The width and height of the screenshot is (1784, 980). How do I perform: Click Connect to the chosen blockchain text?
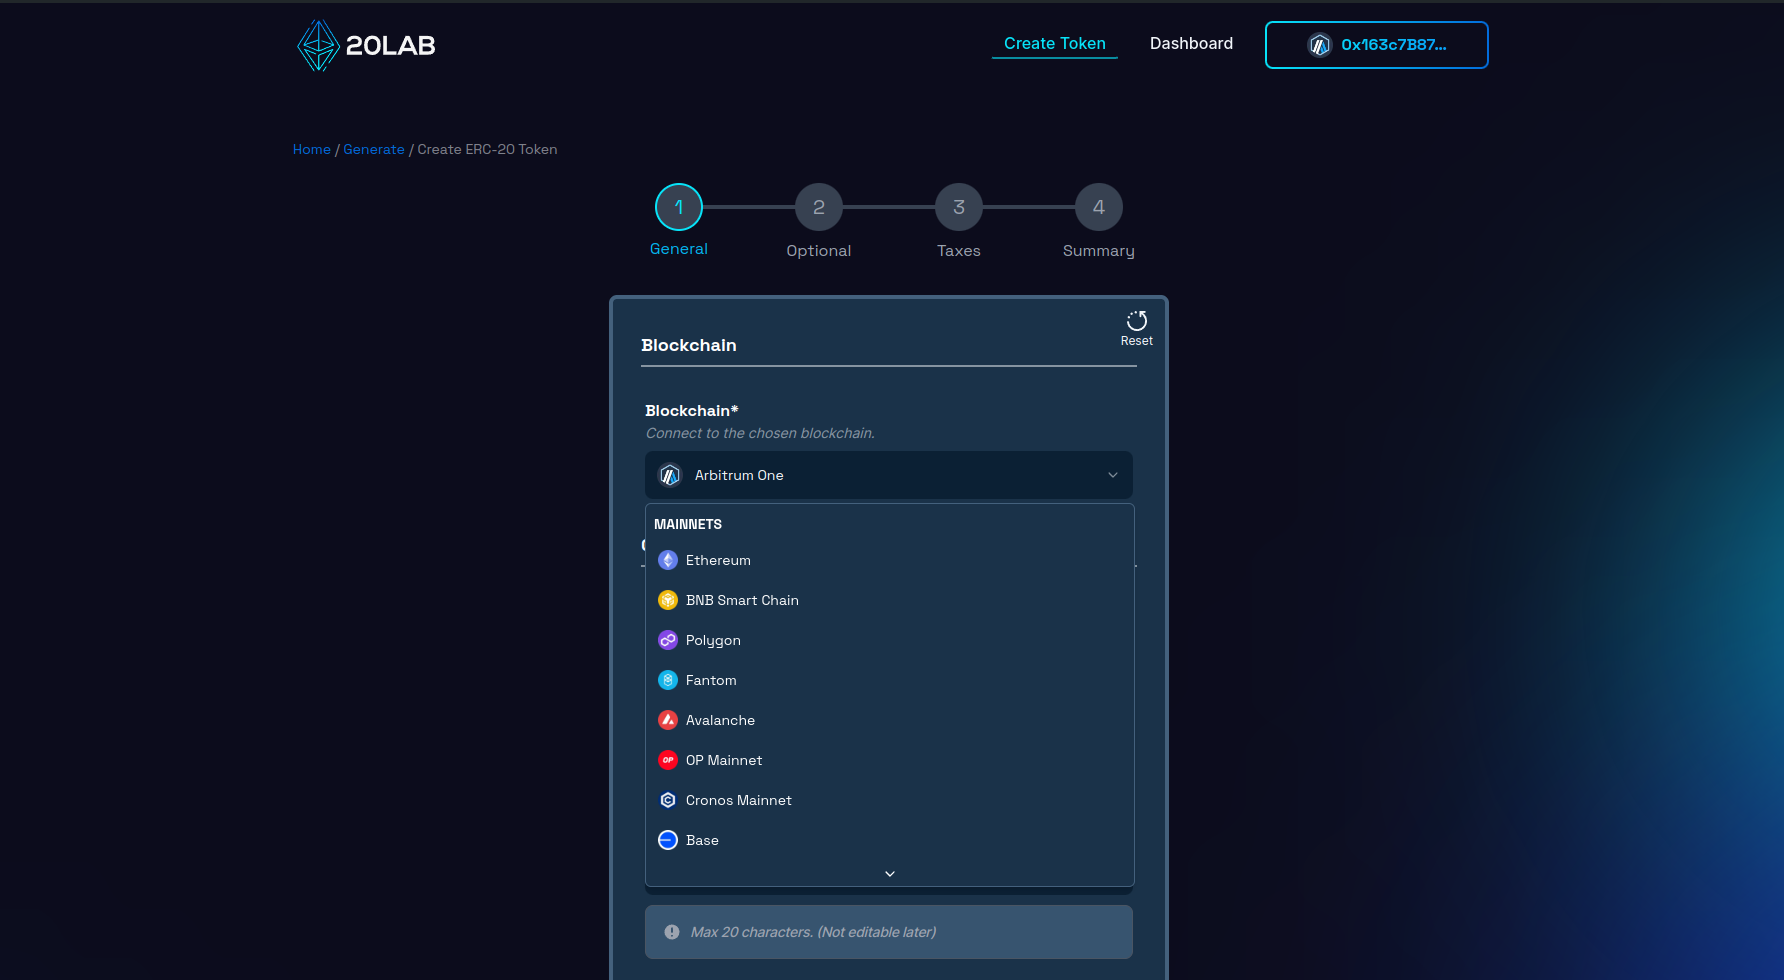click(x=760, y=433)
